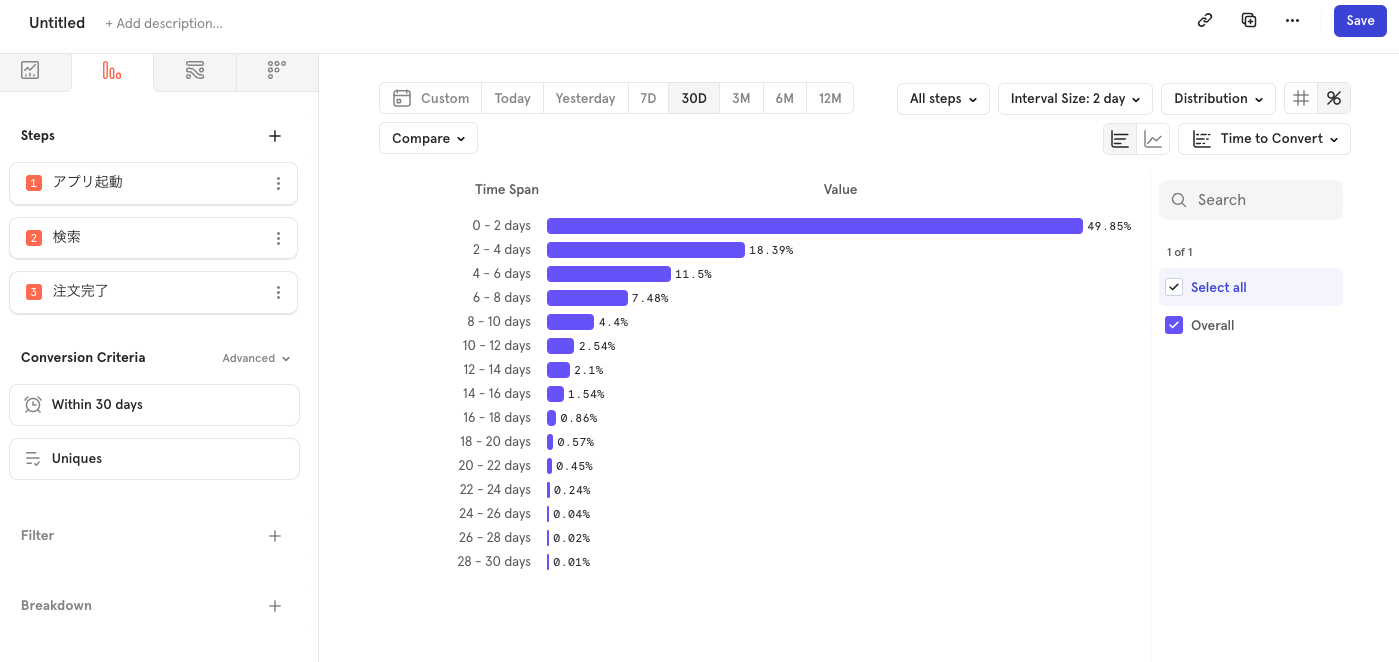Image resolution: width=1399 pixels, height=662 pixels.
Task: Add a new funnel step
Action: click(x=275, y=136)
